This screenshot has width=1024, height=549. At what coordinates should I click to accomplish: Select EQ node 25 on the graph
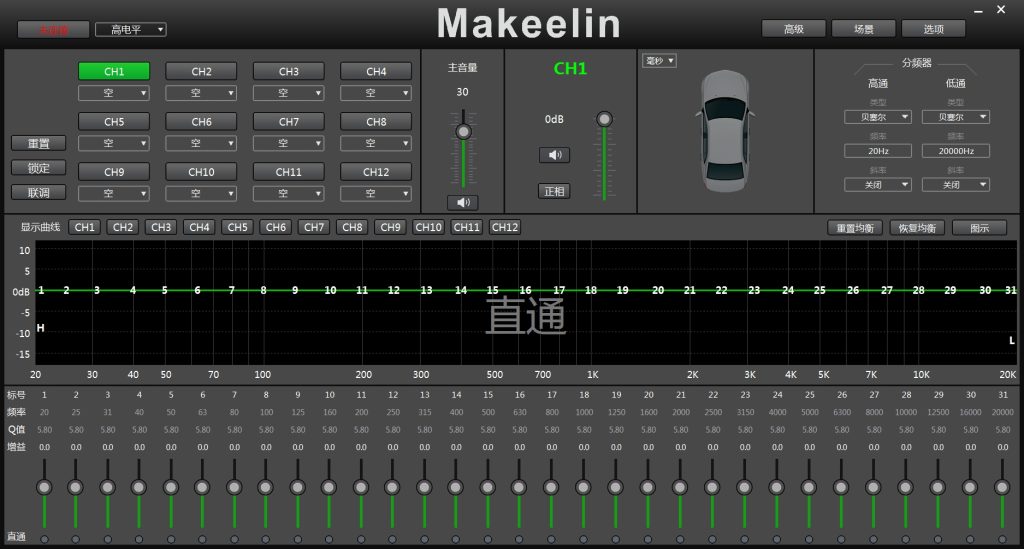820,290
